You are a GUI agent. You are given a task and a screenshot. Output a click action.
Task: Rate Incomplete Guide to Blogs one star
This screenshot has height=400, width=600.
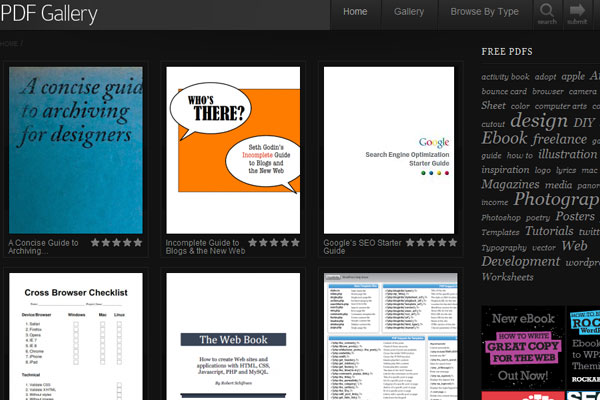[252, 242]
